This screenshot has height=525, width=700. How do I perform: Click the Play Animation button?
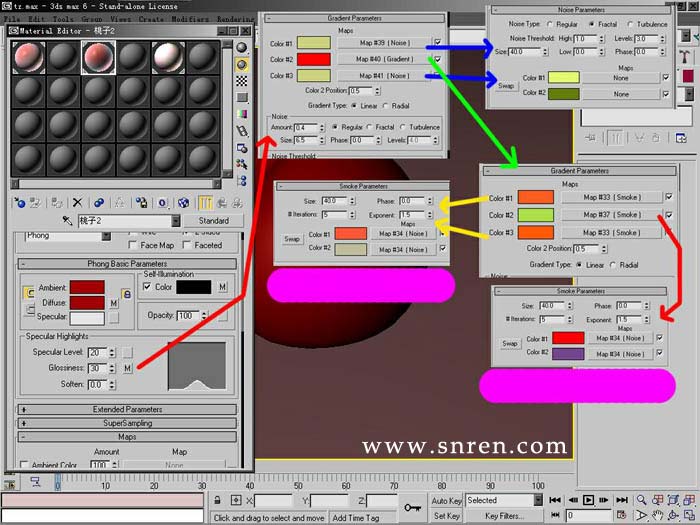coord(588,500)
